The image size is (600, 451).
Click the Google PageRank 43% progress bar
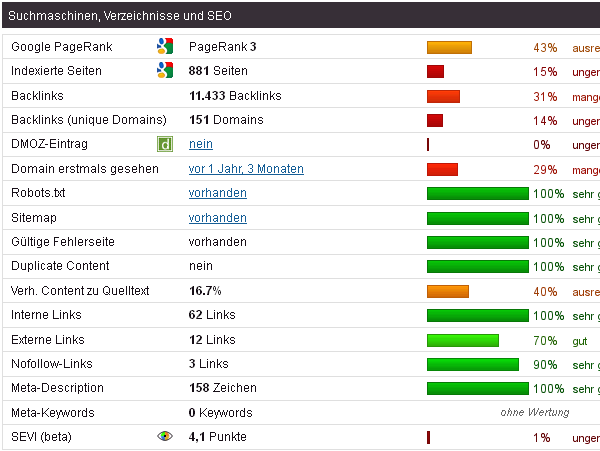pyautogui.click(x=449, y=48)
